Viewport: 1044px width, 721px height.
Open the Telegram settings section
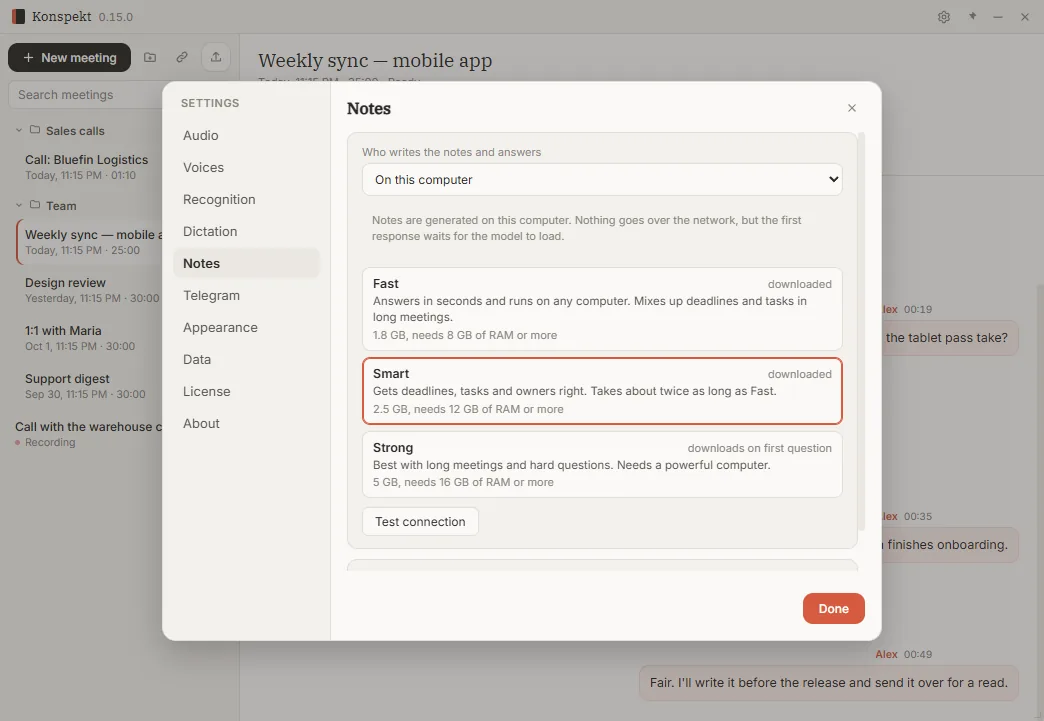pos(246,295)
